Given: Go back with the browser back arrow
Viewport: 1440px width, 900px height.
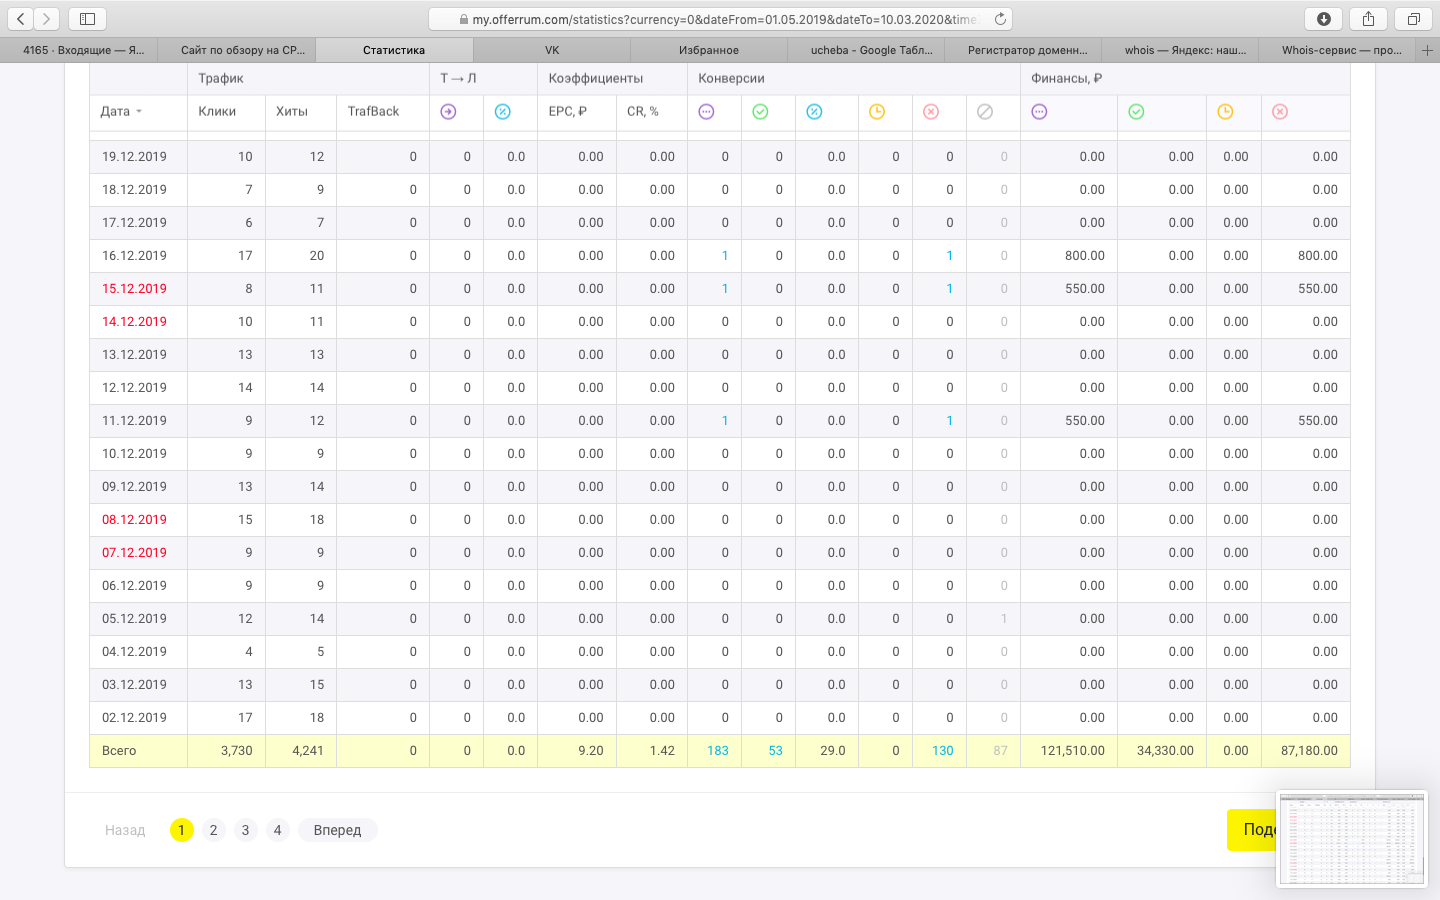Looking at the screenshot, I should (x=21, y=19).
